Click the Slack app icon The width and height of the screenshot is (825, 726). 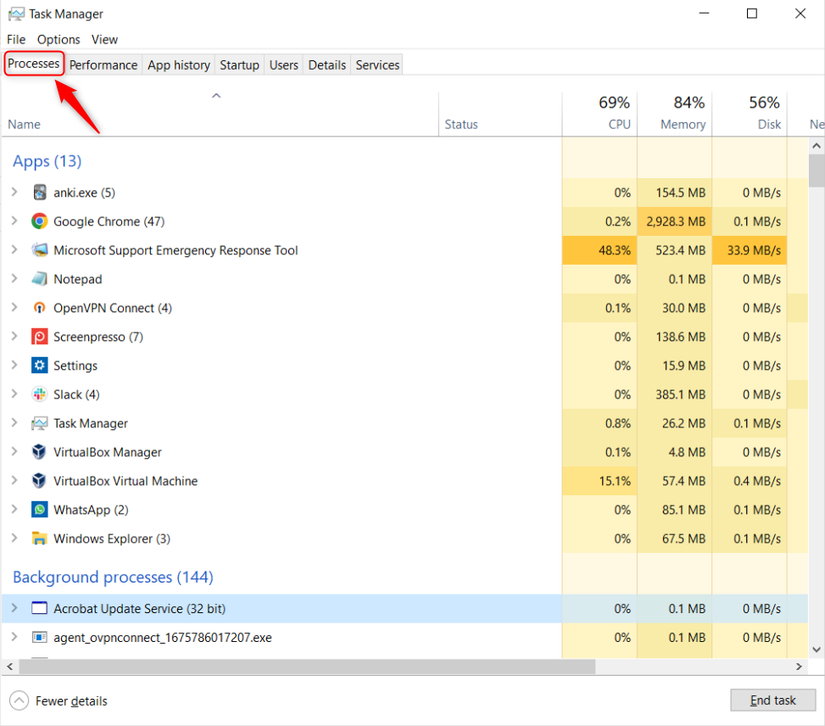pyautogui.click(x=38, y=394)
